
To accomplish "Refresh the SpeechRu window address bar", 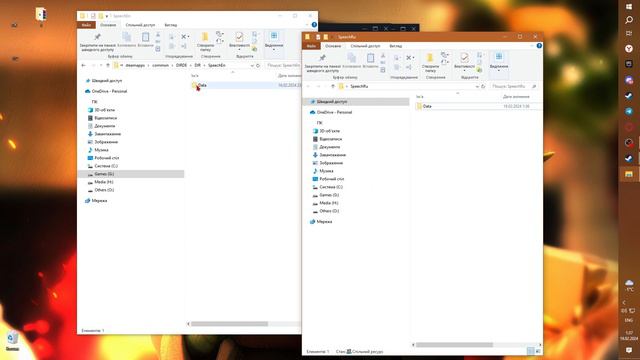I will click(x=483, y=87).
